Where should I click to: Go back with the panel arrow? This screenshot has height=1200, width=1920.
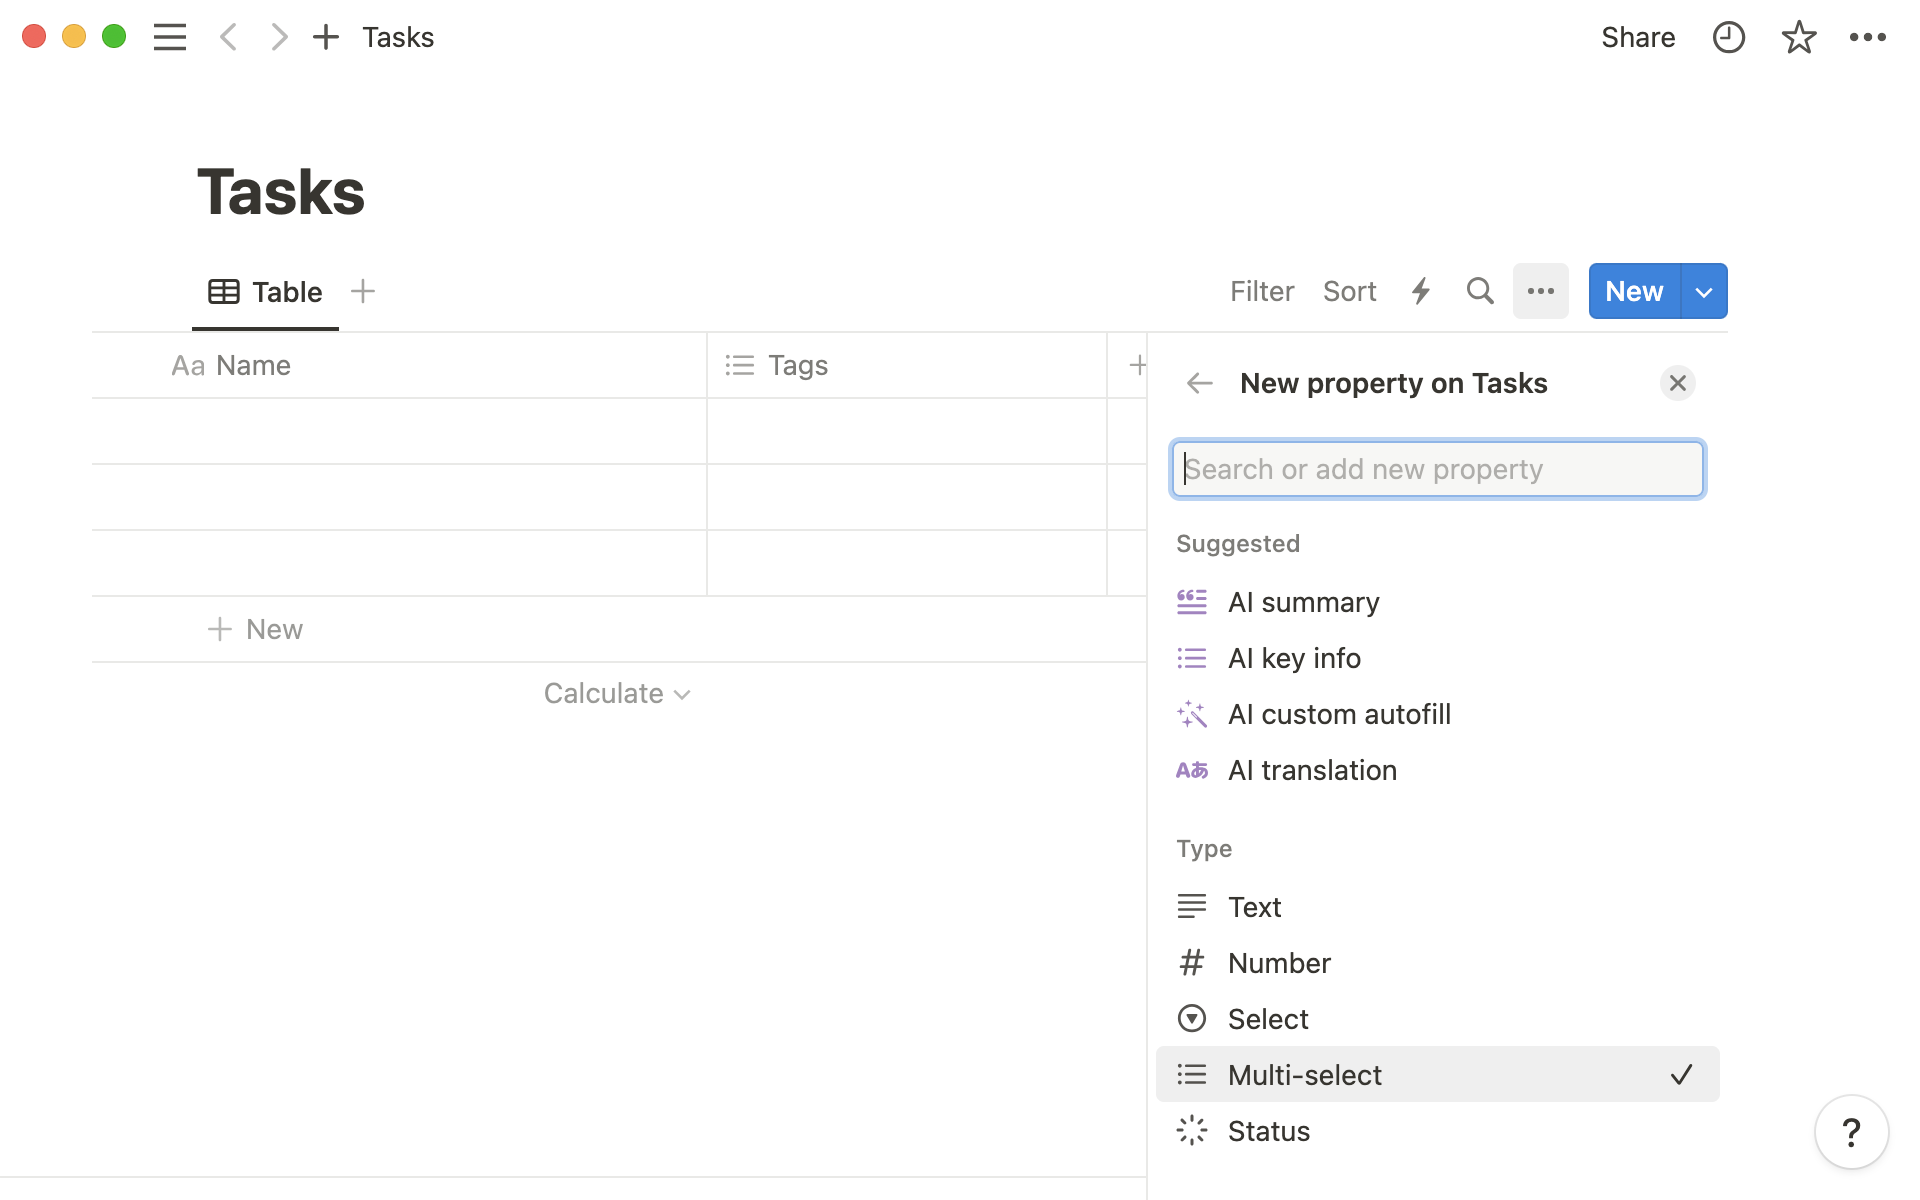click(x=1199, y=383)
